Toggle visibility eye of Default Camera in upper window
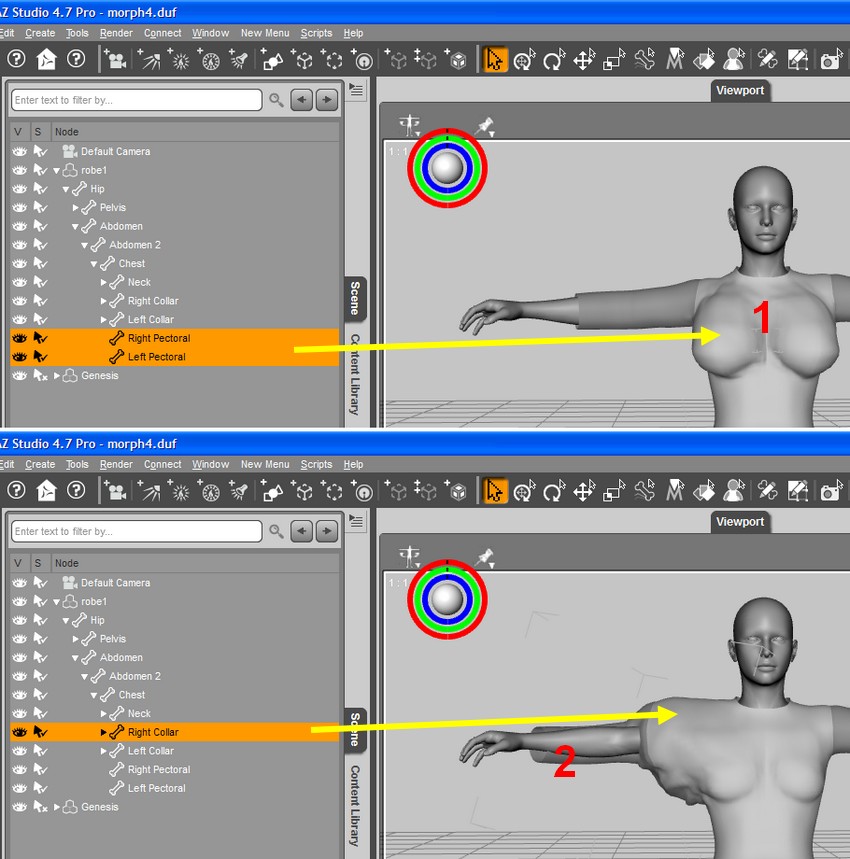Image resolution: width=850 pixels, height=859 pixels. tap(19, 151)
